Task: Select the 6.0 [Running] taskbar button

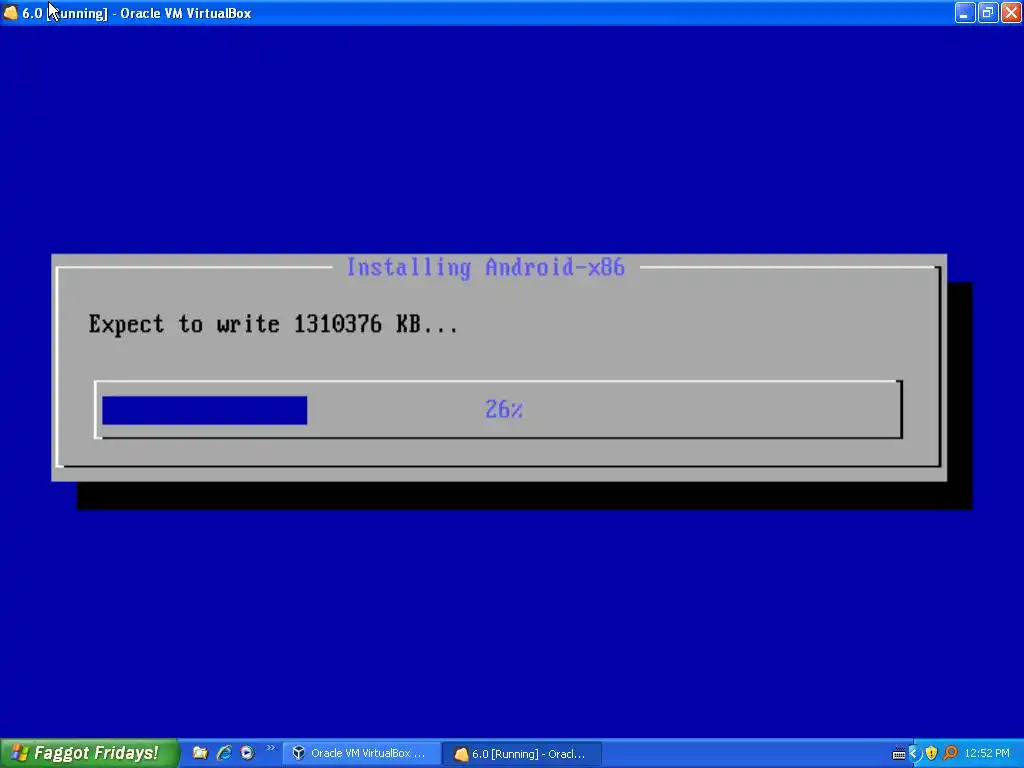Action: tap(522, 754)
